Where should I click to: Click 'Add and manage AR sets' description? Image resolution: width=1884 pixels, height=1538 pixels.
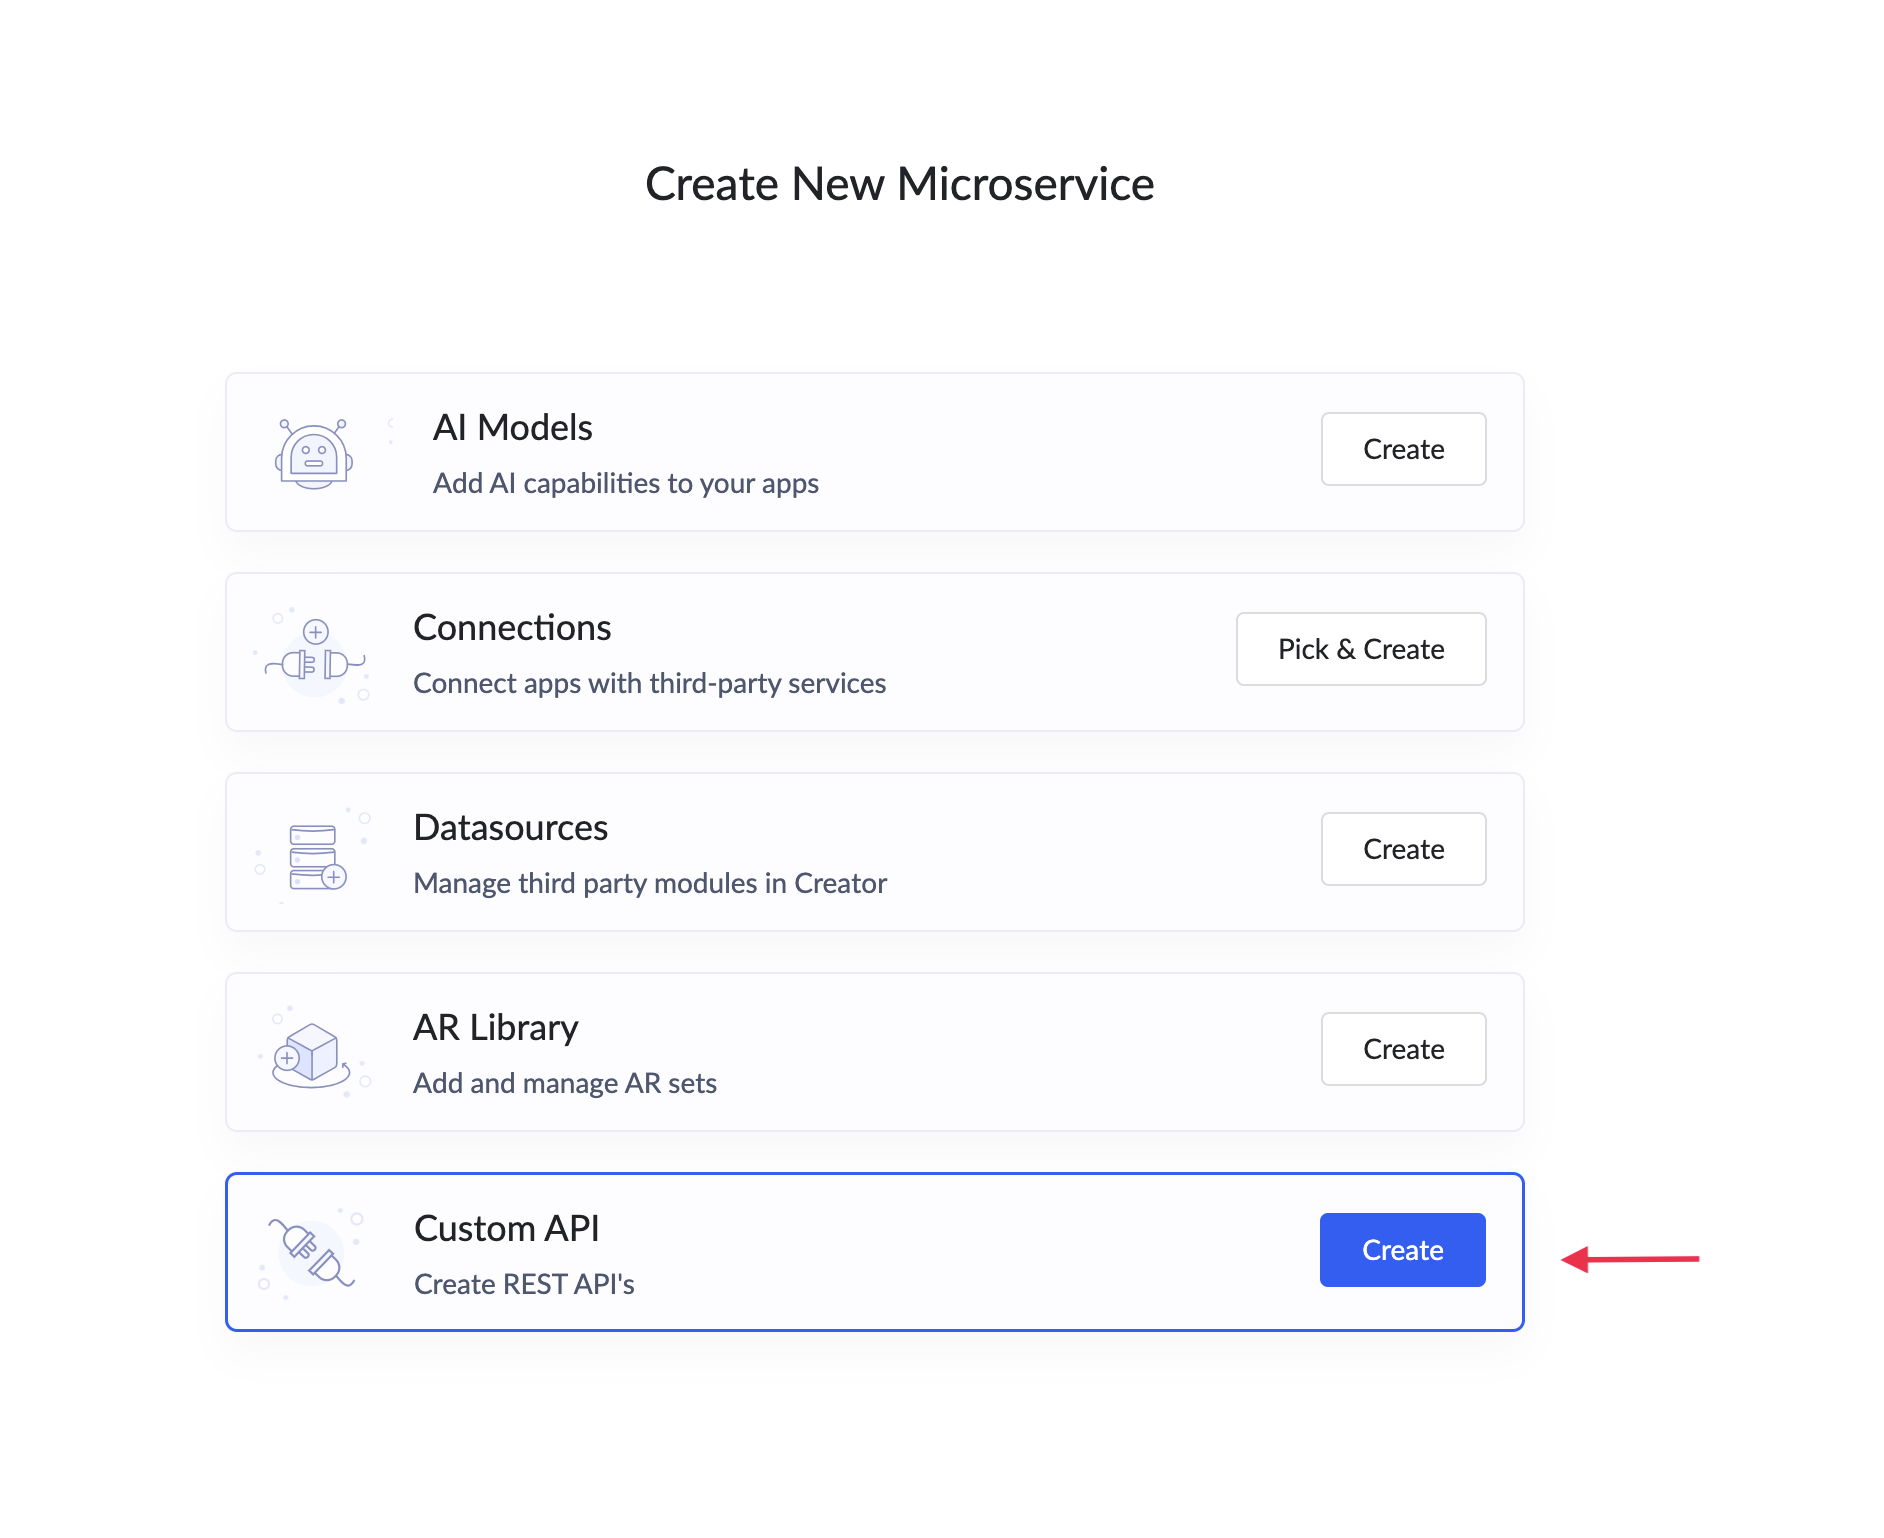pyautogui.click(x=565, y=1084)
